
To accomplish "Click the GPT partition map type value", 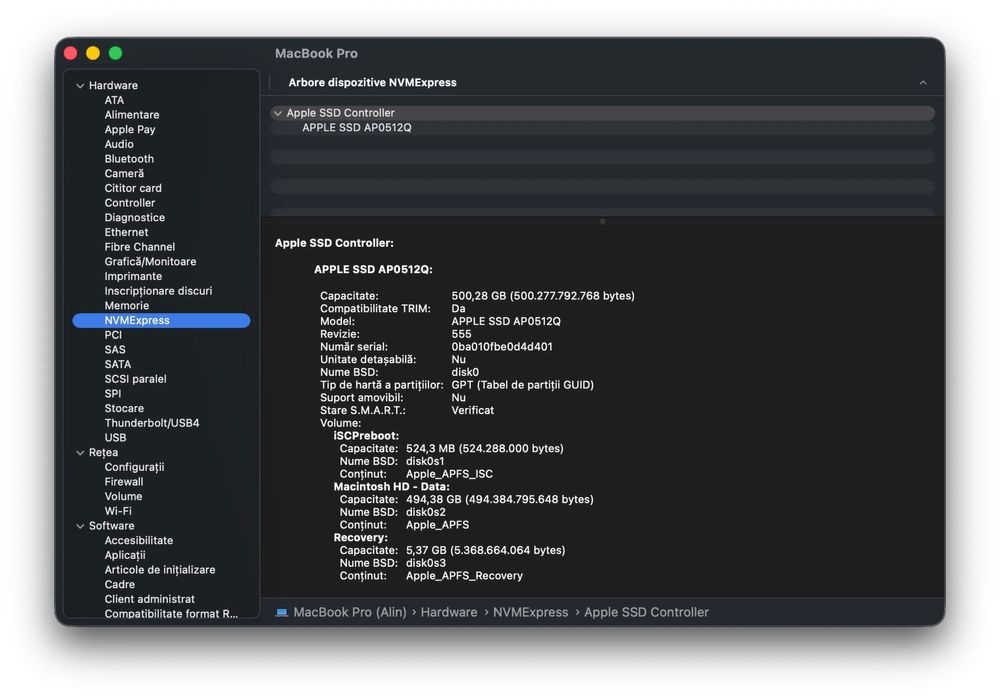I will [x=522, y=385].
